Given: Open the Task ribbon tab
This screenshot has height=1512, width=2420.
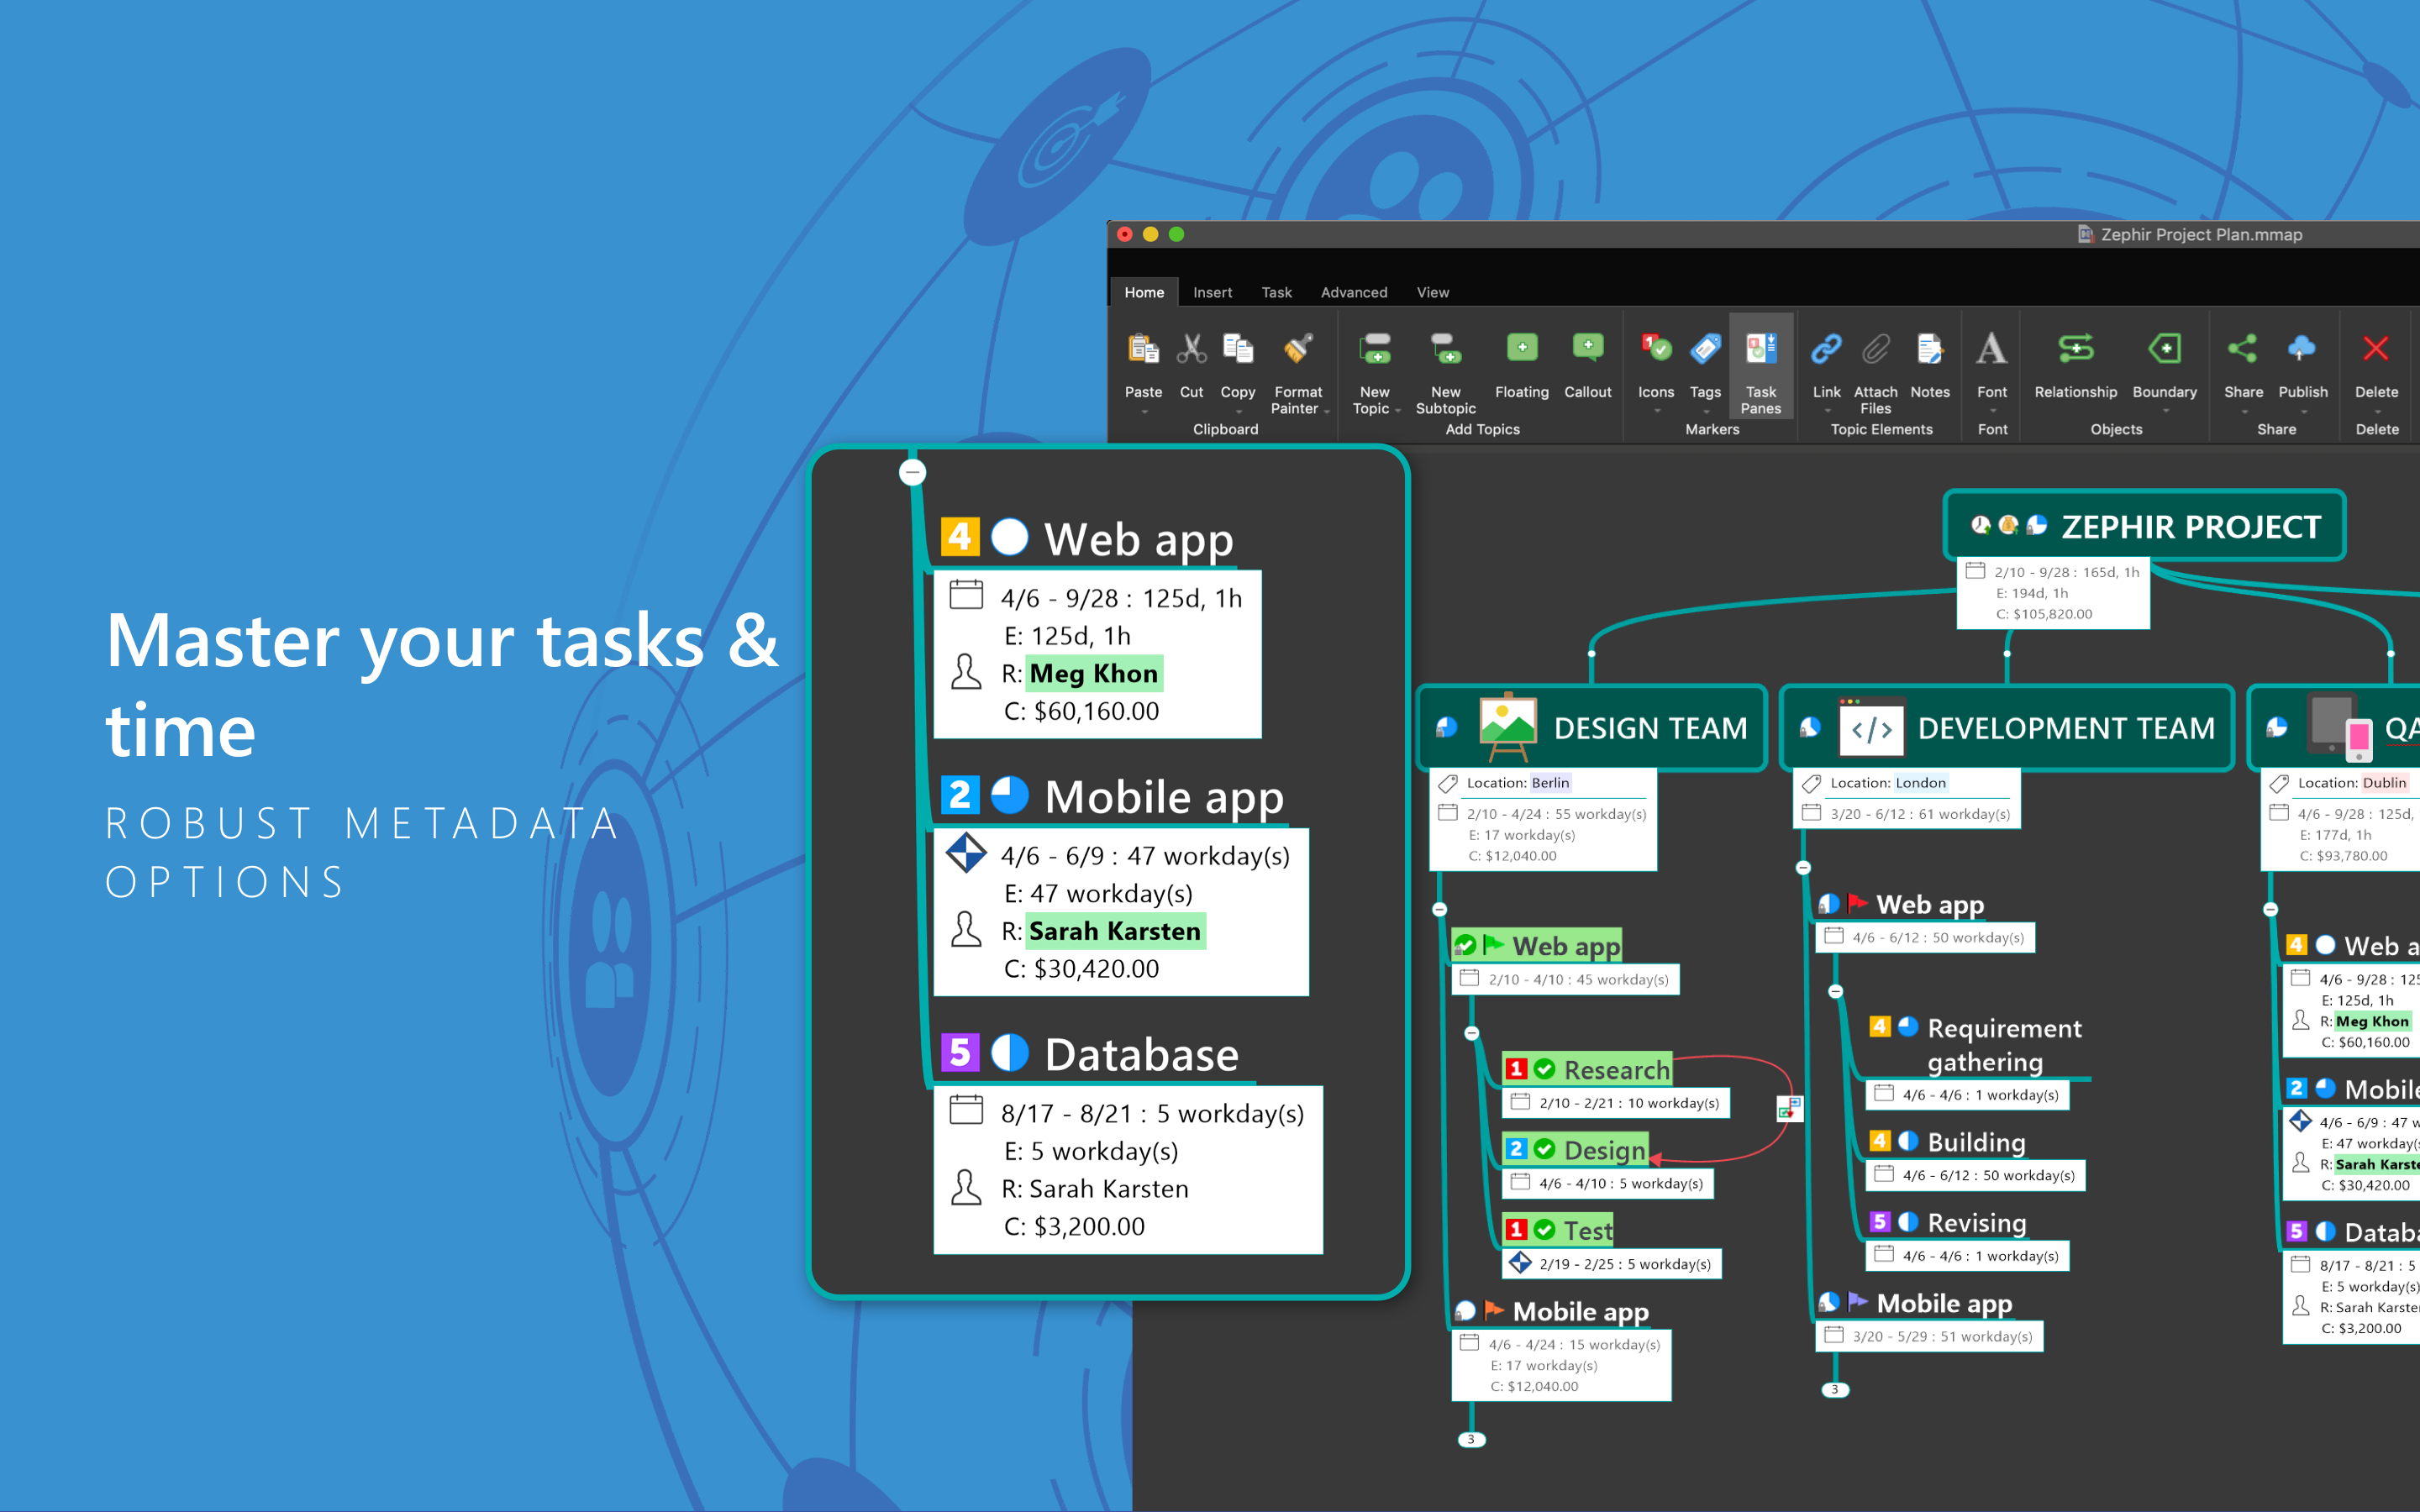Looking at the screenshot, I should (1276, 292).
